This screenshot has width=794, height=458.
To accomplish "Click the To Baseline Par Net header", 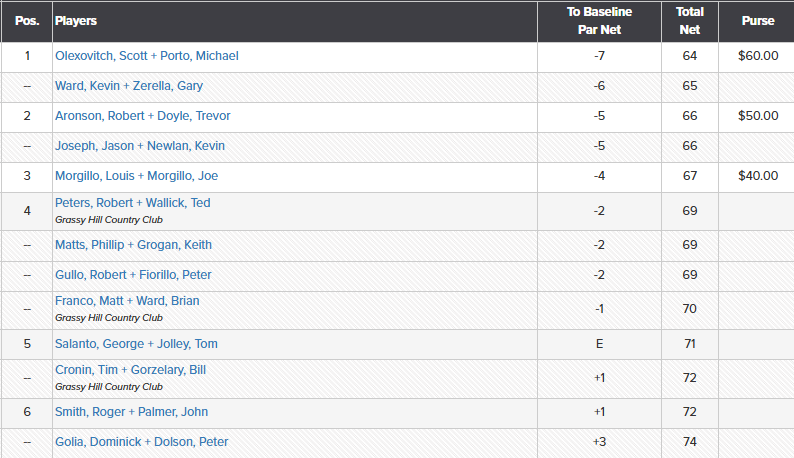I will pos(598,21).
